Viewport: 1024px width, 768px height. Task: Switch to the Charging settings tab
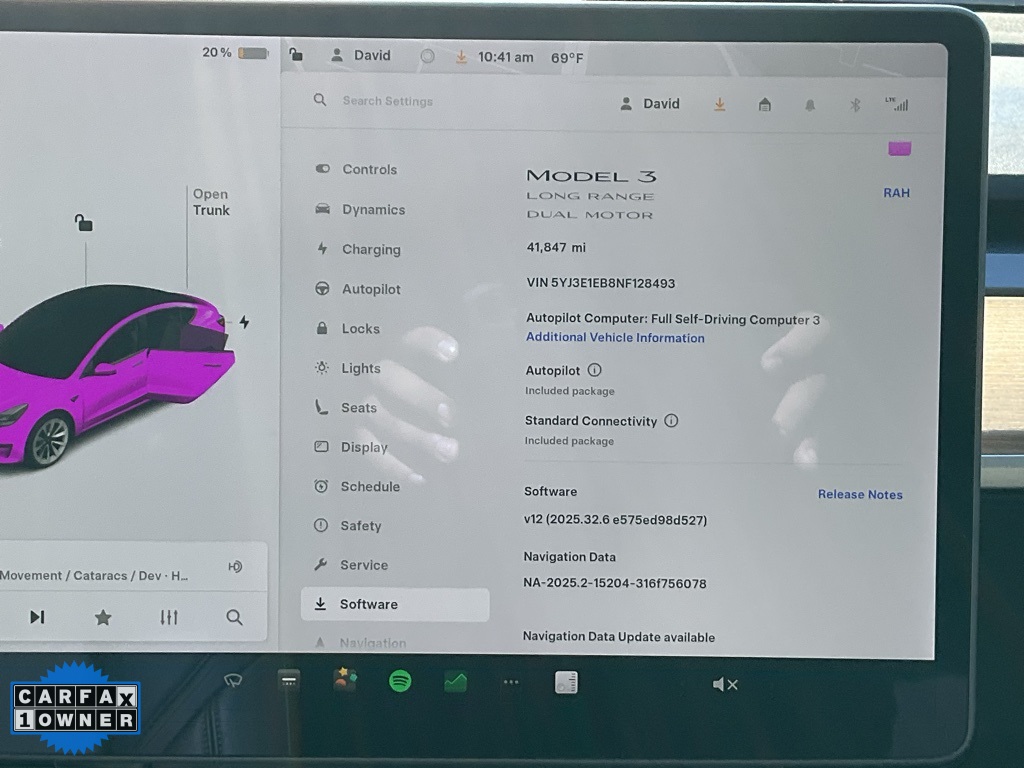(x=371, y=249)
